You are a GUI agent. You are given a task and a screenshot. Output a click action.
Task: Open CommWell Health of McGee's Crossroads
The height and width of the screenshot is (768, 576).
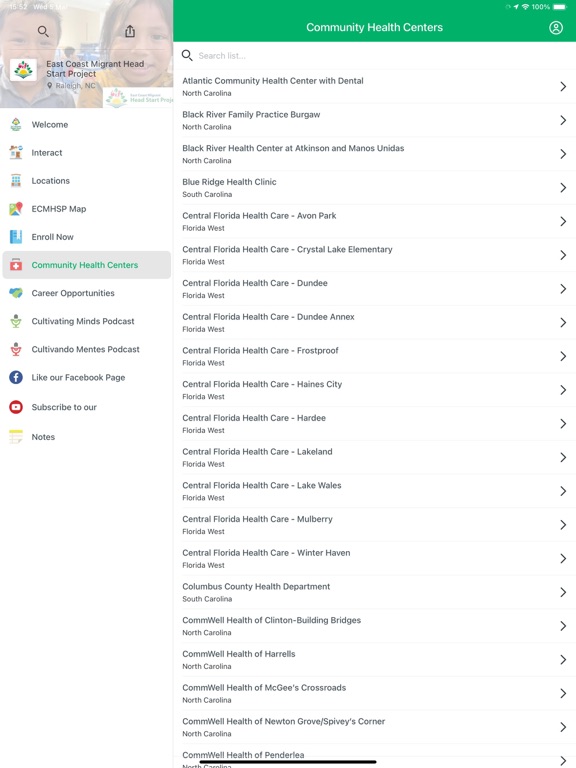375,694
